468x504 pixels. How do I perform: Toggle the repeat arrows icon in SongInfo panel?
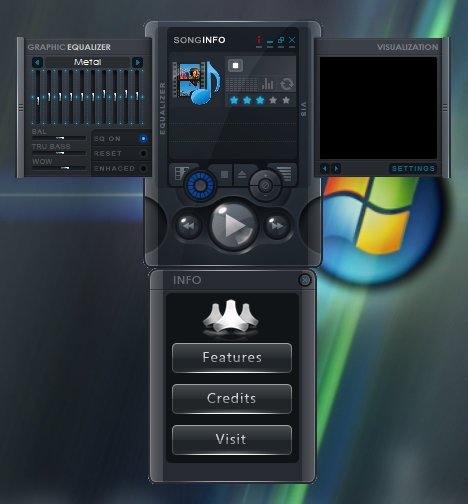[x=286, y=84]
